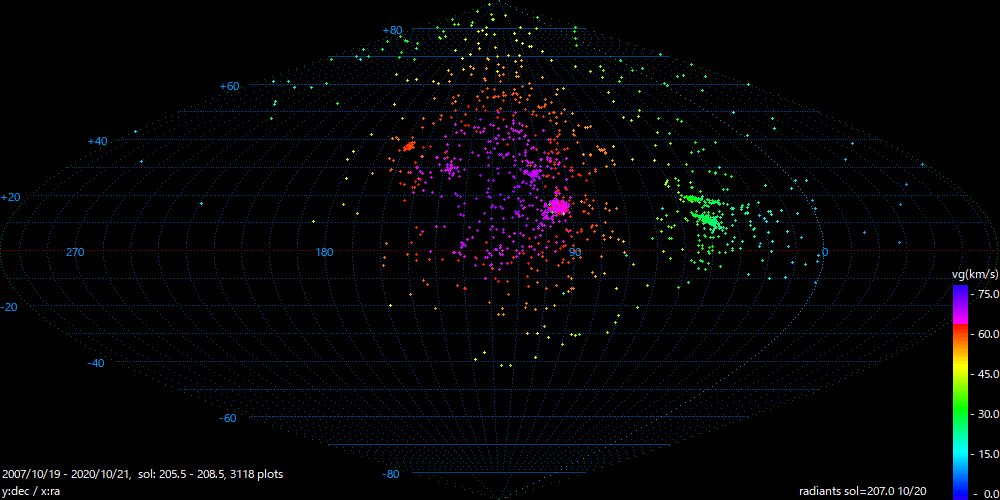Image resolution: width=1000 pixels, height=500 pixels.
Task: Click the -40 declination label
Action: pyautogui.click(x=96, y=363)
